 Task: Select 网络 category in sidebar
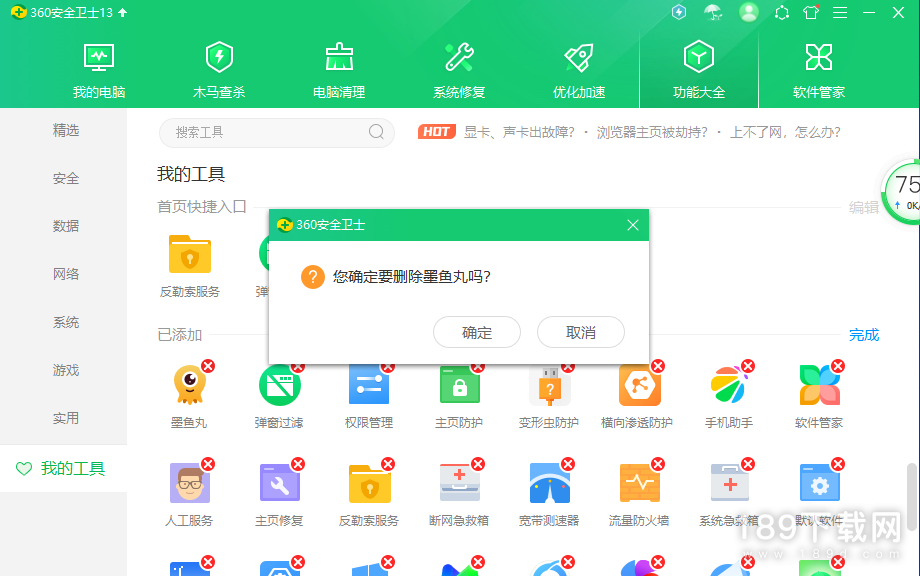(66, 274)
